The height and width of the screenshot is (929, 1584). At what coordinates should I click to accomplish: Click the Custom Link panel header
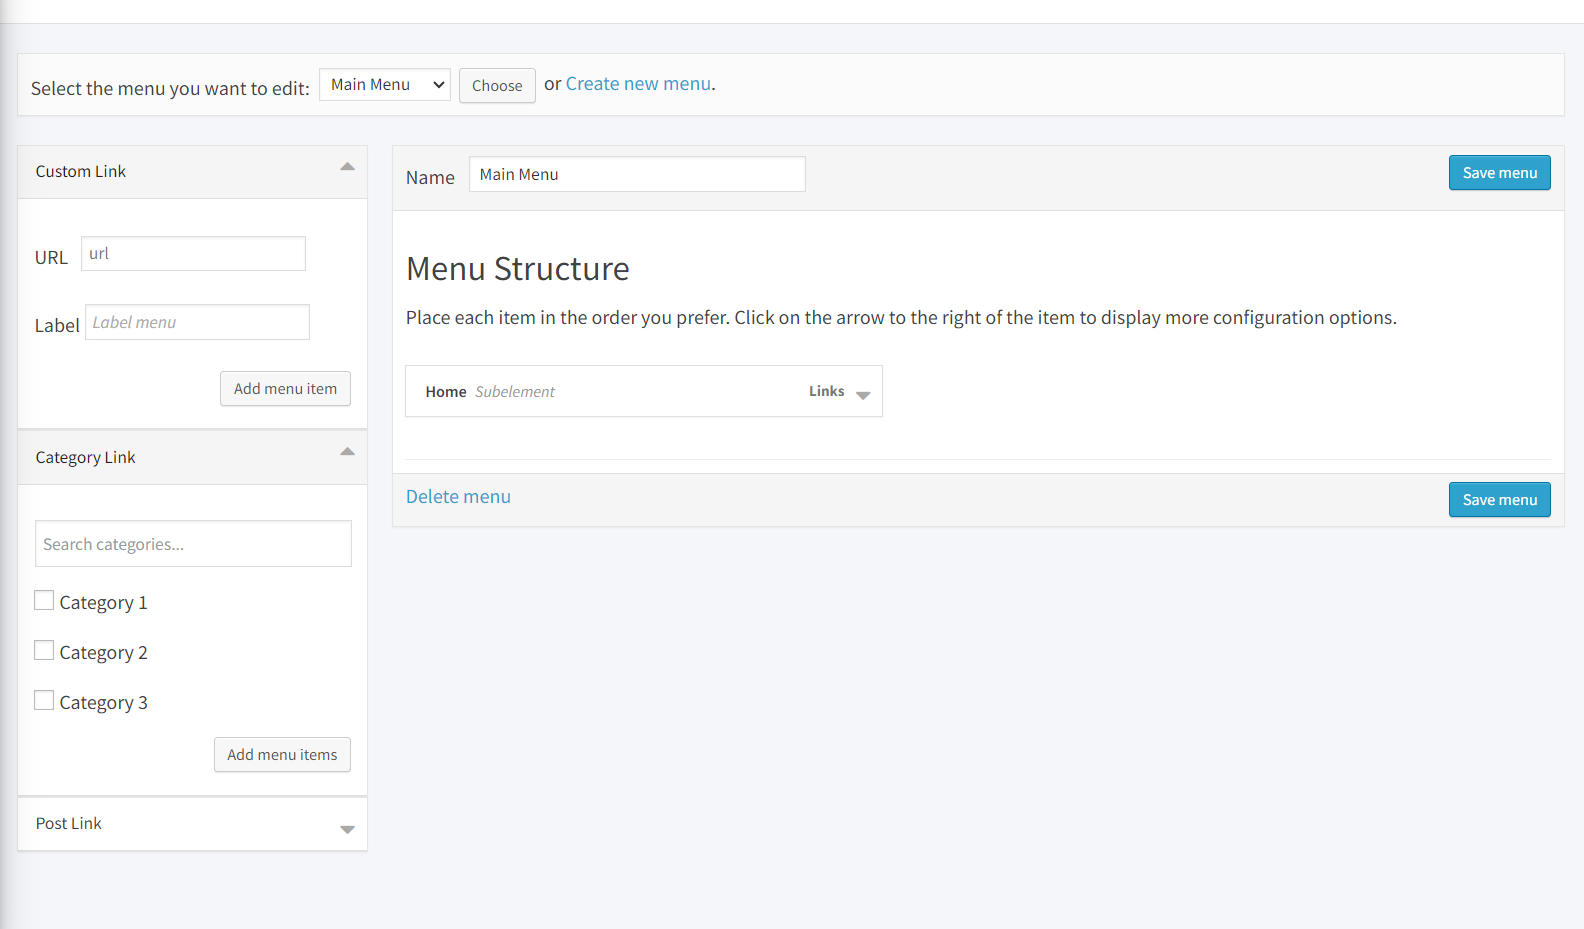(81, 172)
